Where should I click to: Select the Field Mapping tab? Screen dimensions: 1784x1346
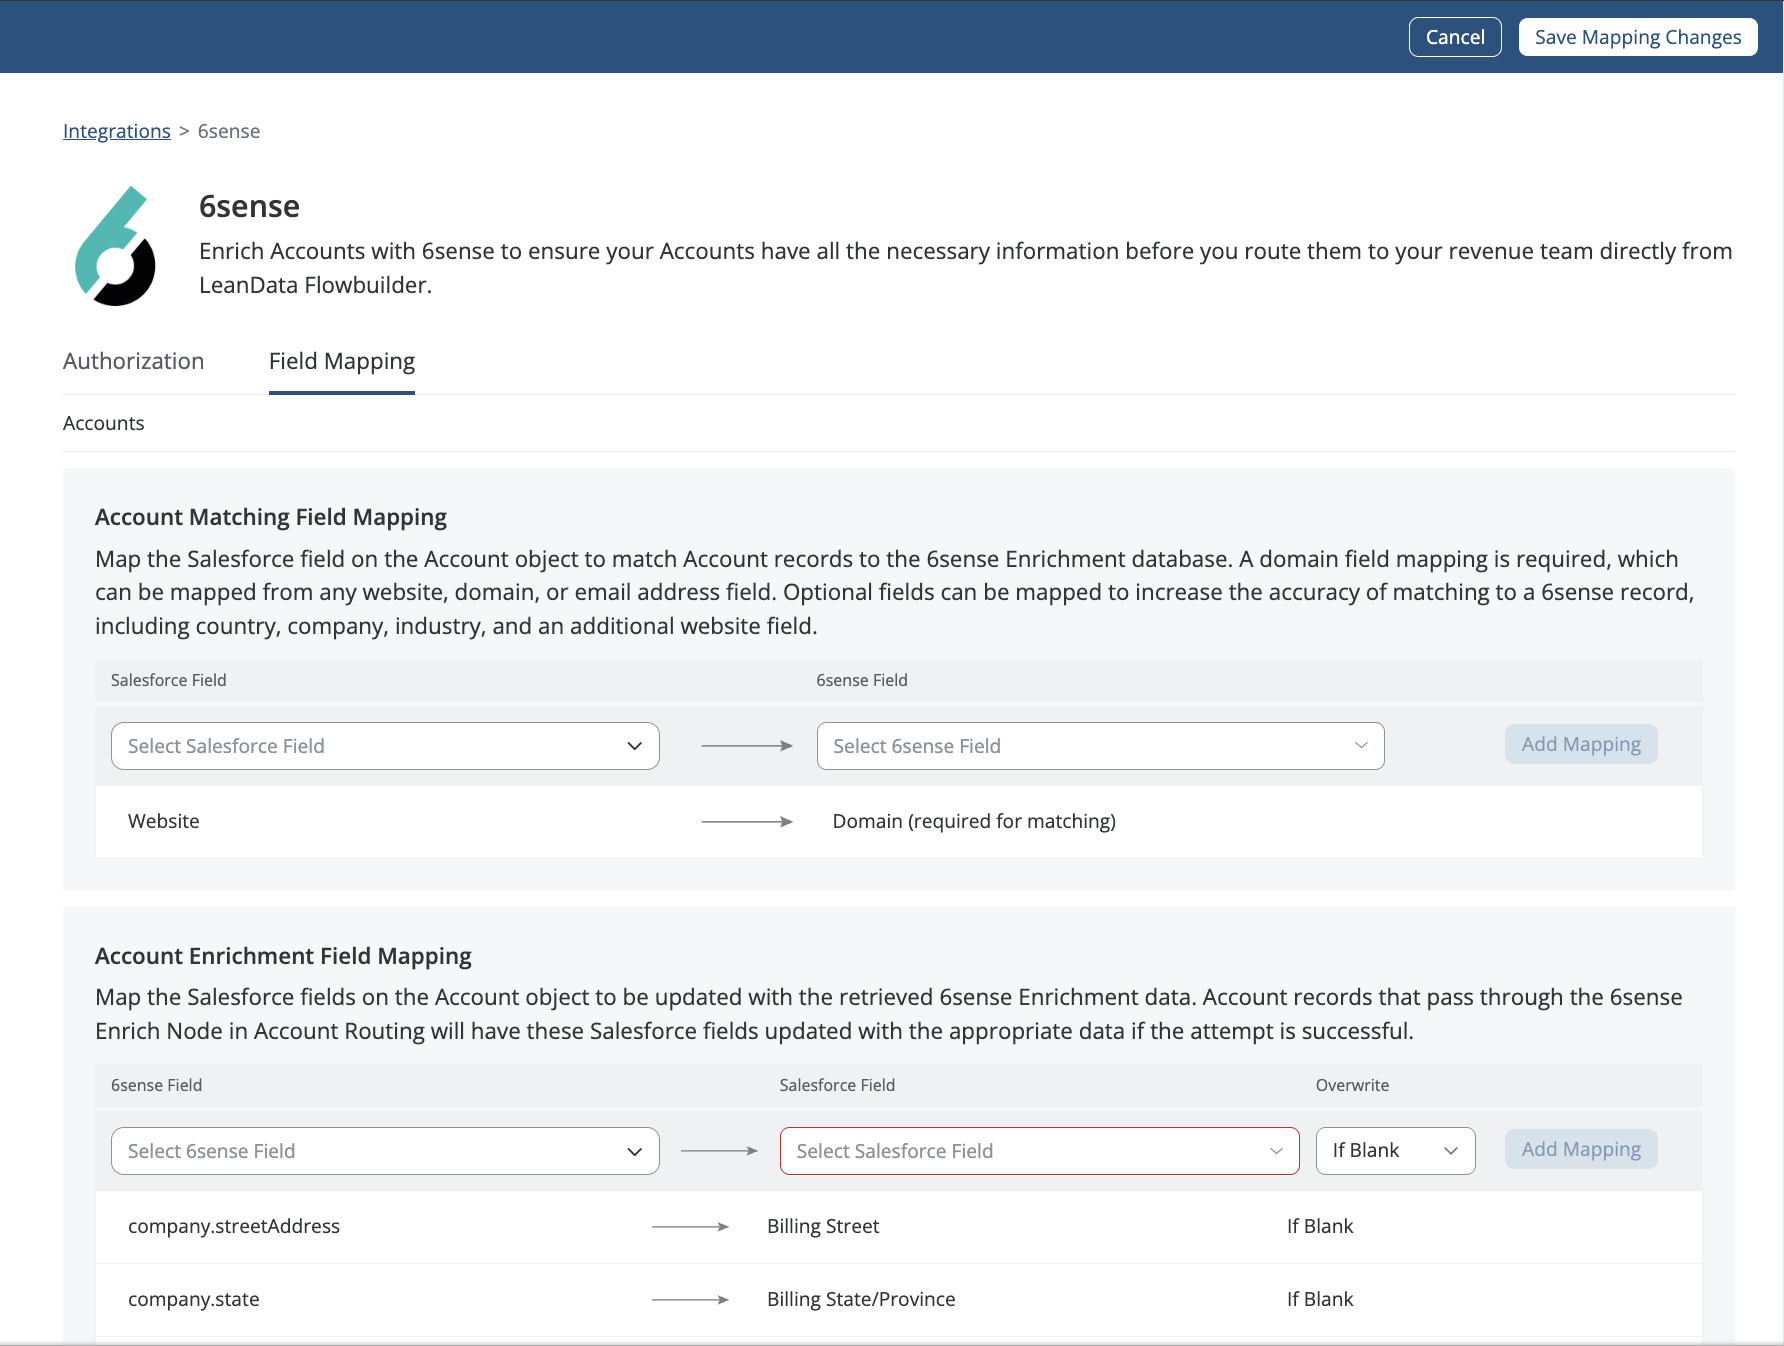point(342,362)
